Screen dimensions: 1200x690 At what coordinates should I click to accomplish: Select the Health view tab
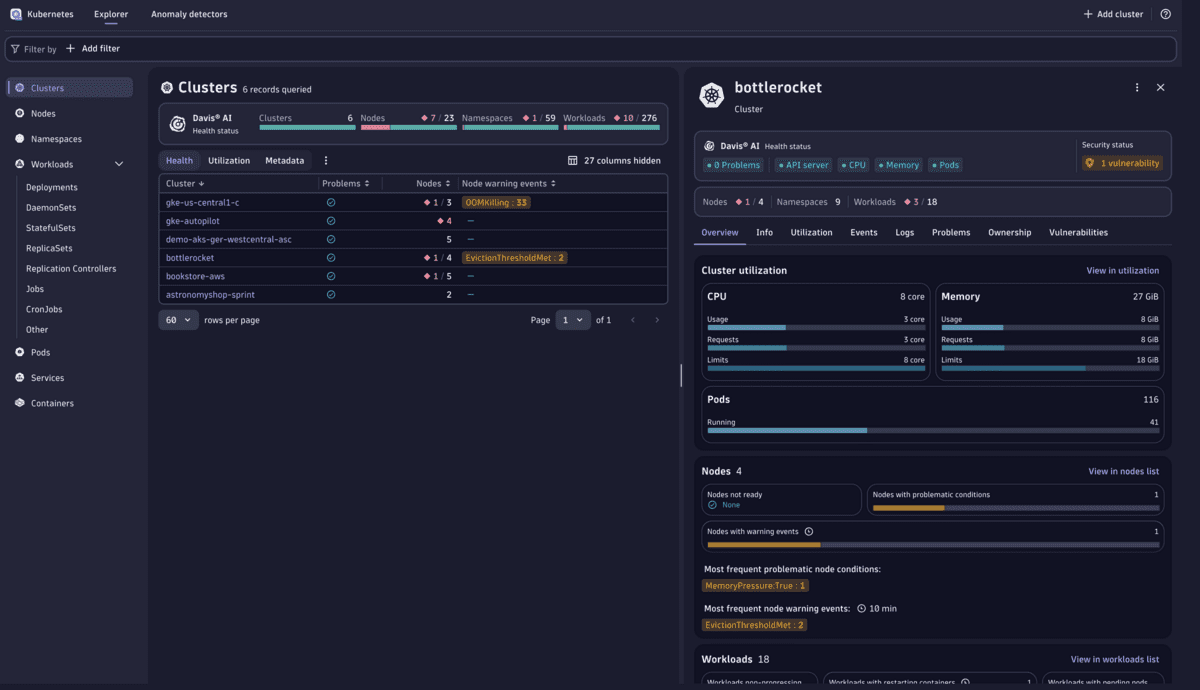(180, 160)
